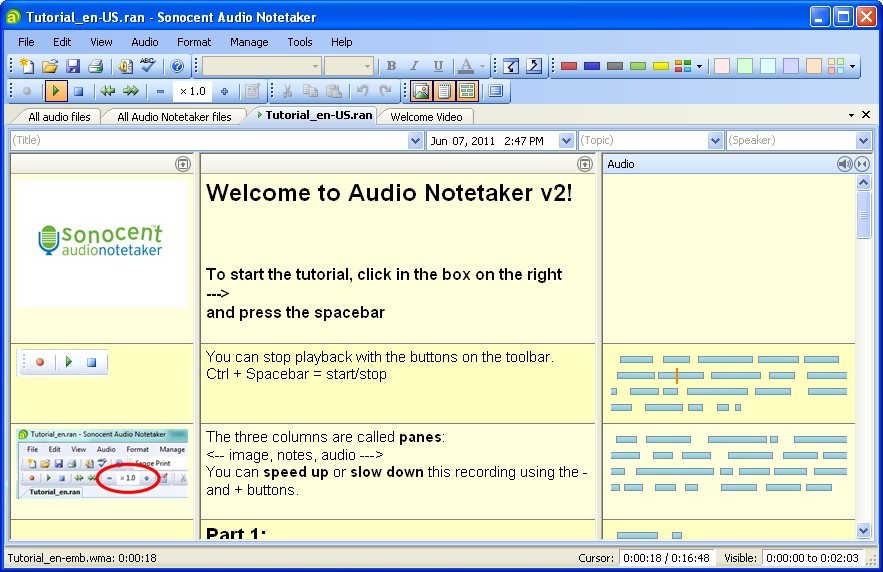Viewport: 883px width, 572px height.
Task: Toggle the audio pane view button
Action: (x=467, y=91)
